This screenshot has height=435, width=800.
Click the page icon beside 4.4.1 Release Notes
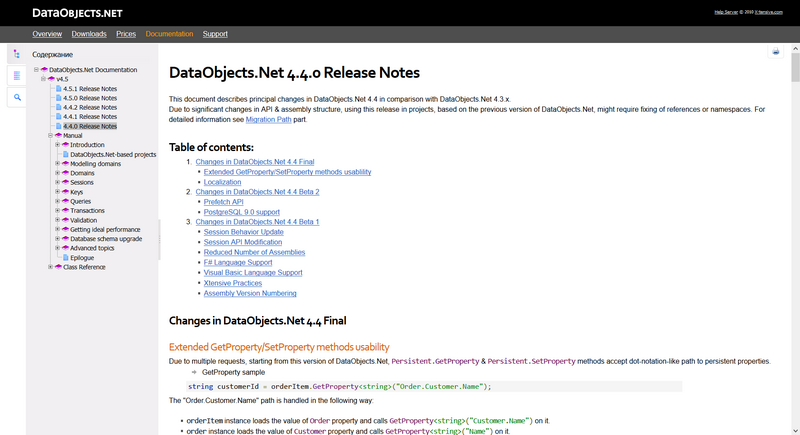pos(59,116)
